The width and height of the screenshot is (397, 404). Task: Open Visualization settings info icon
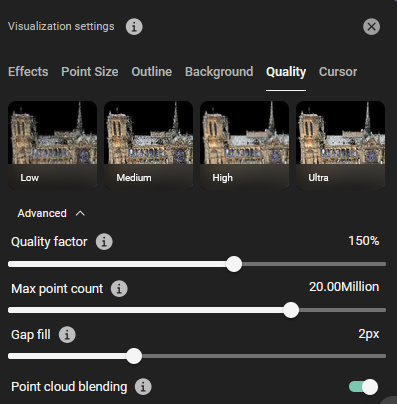click(134, 27)
